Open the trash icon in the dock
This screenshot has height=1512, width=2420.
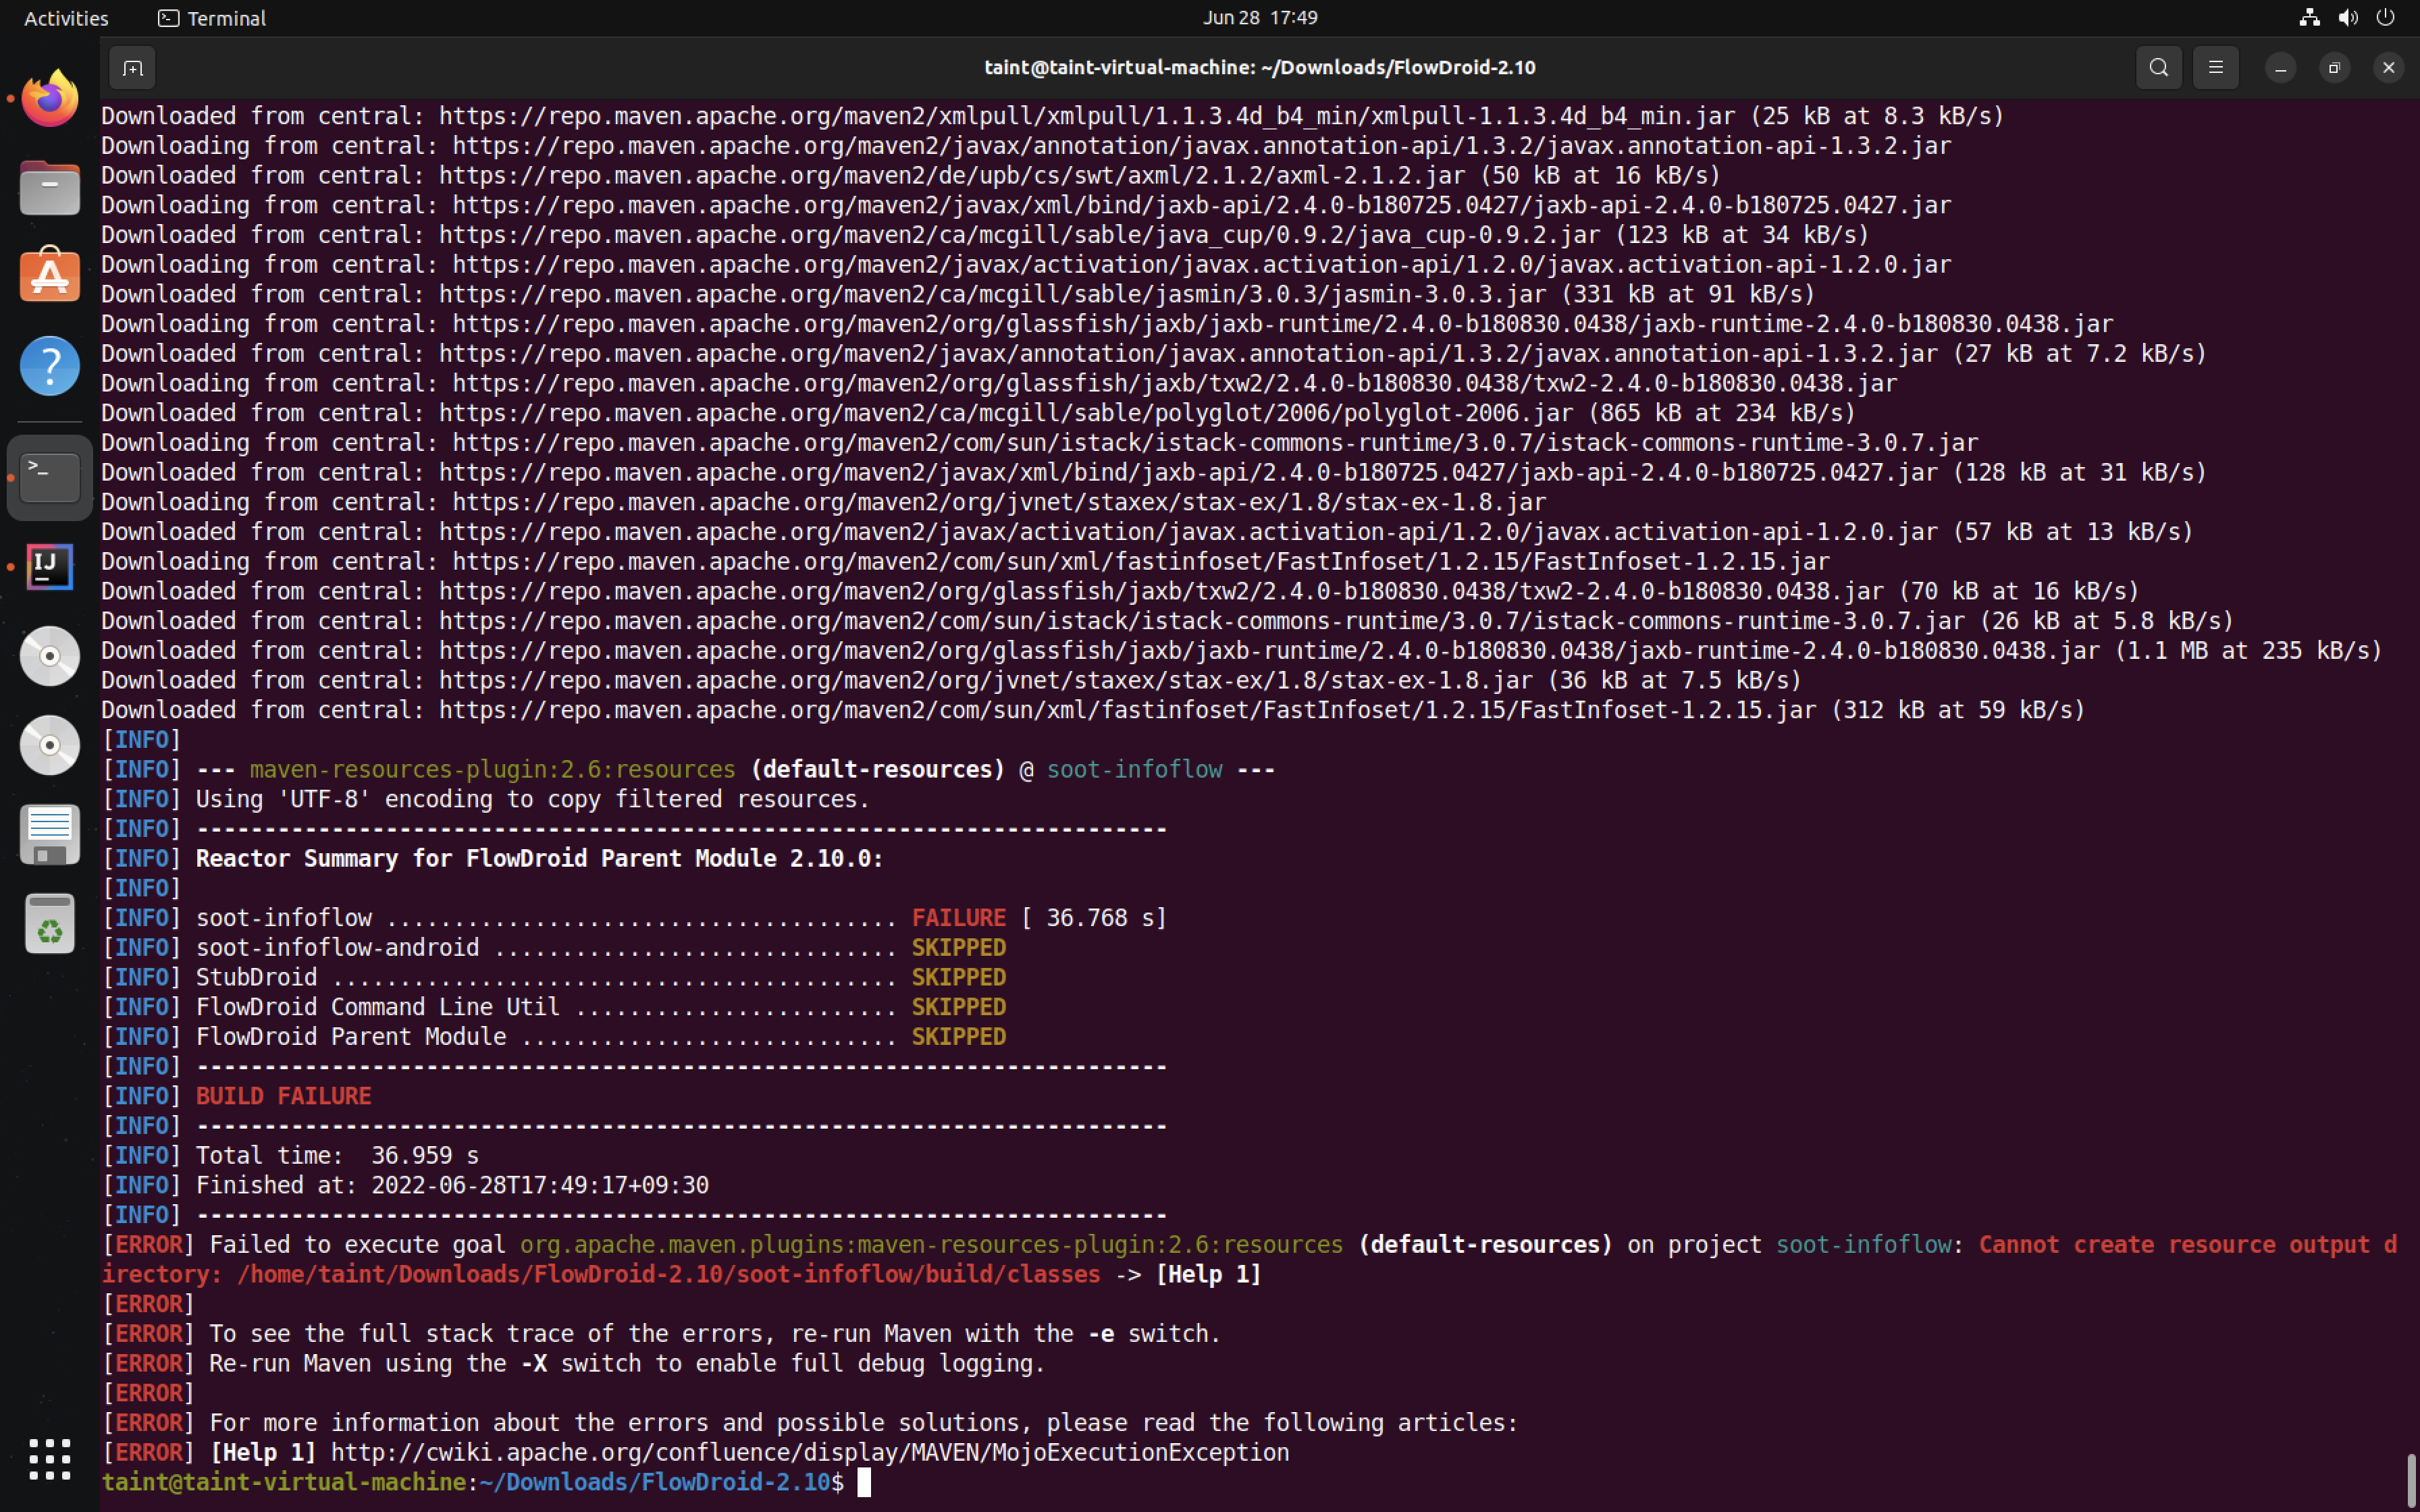click(x=49, y=923)
